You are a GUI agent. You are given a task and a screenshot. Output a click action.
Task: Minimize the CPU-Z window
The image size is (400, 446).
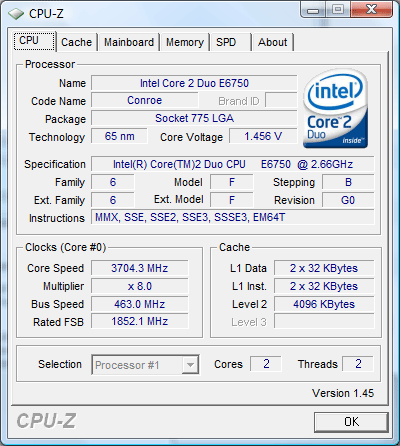coord(313,9)
